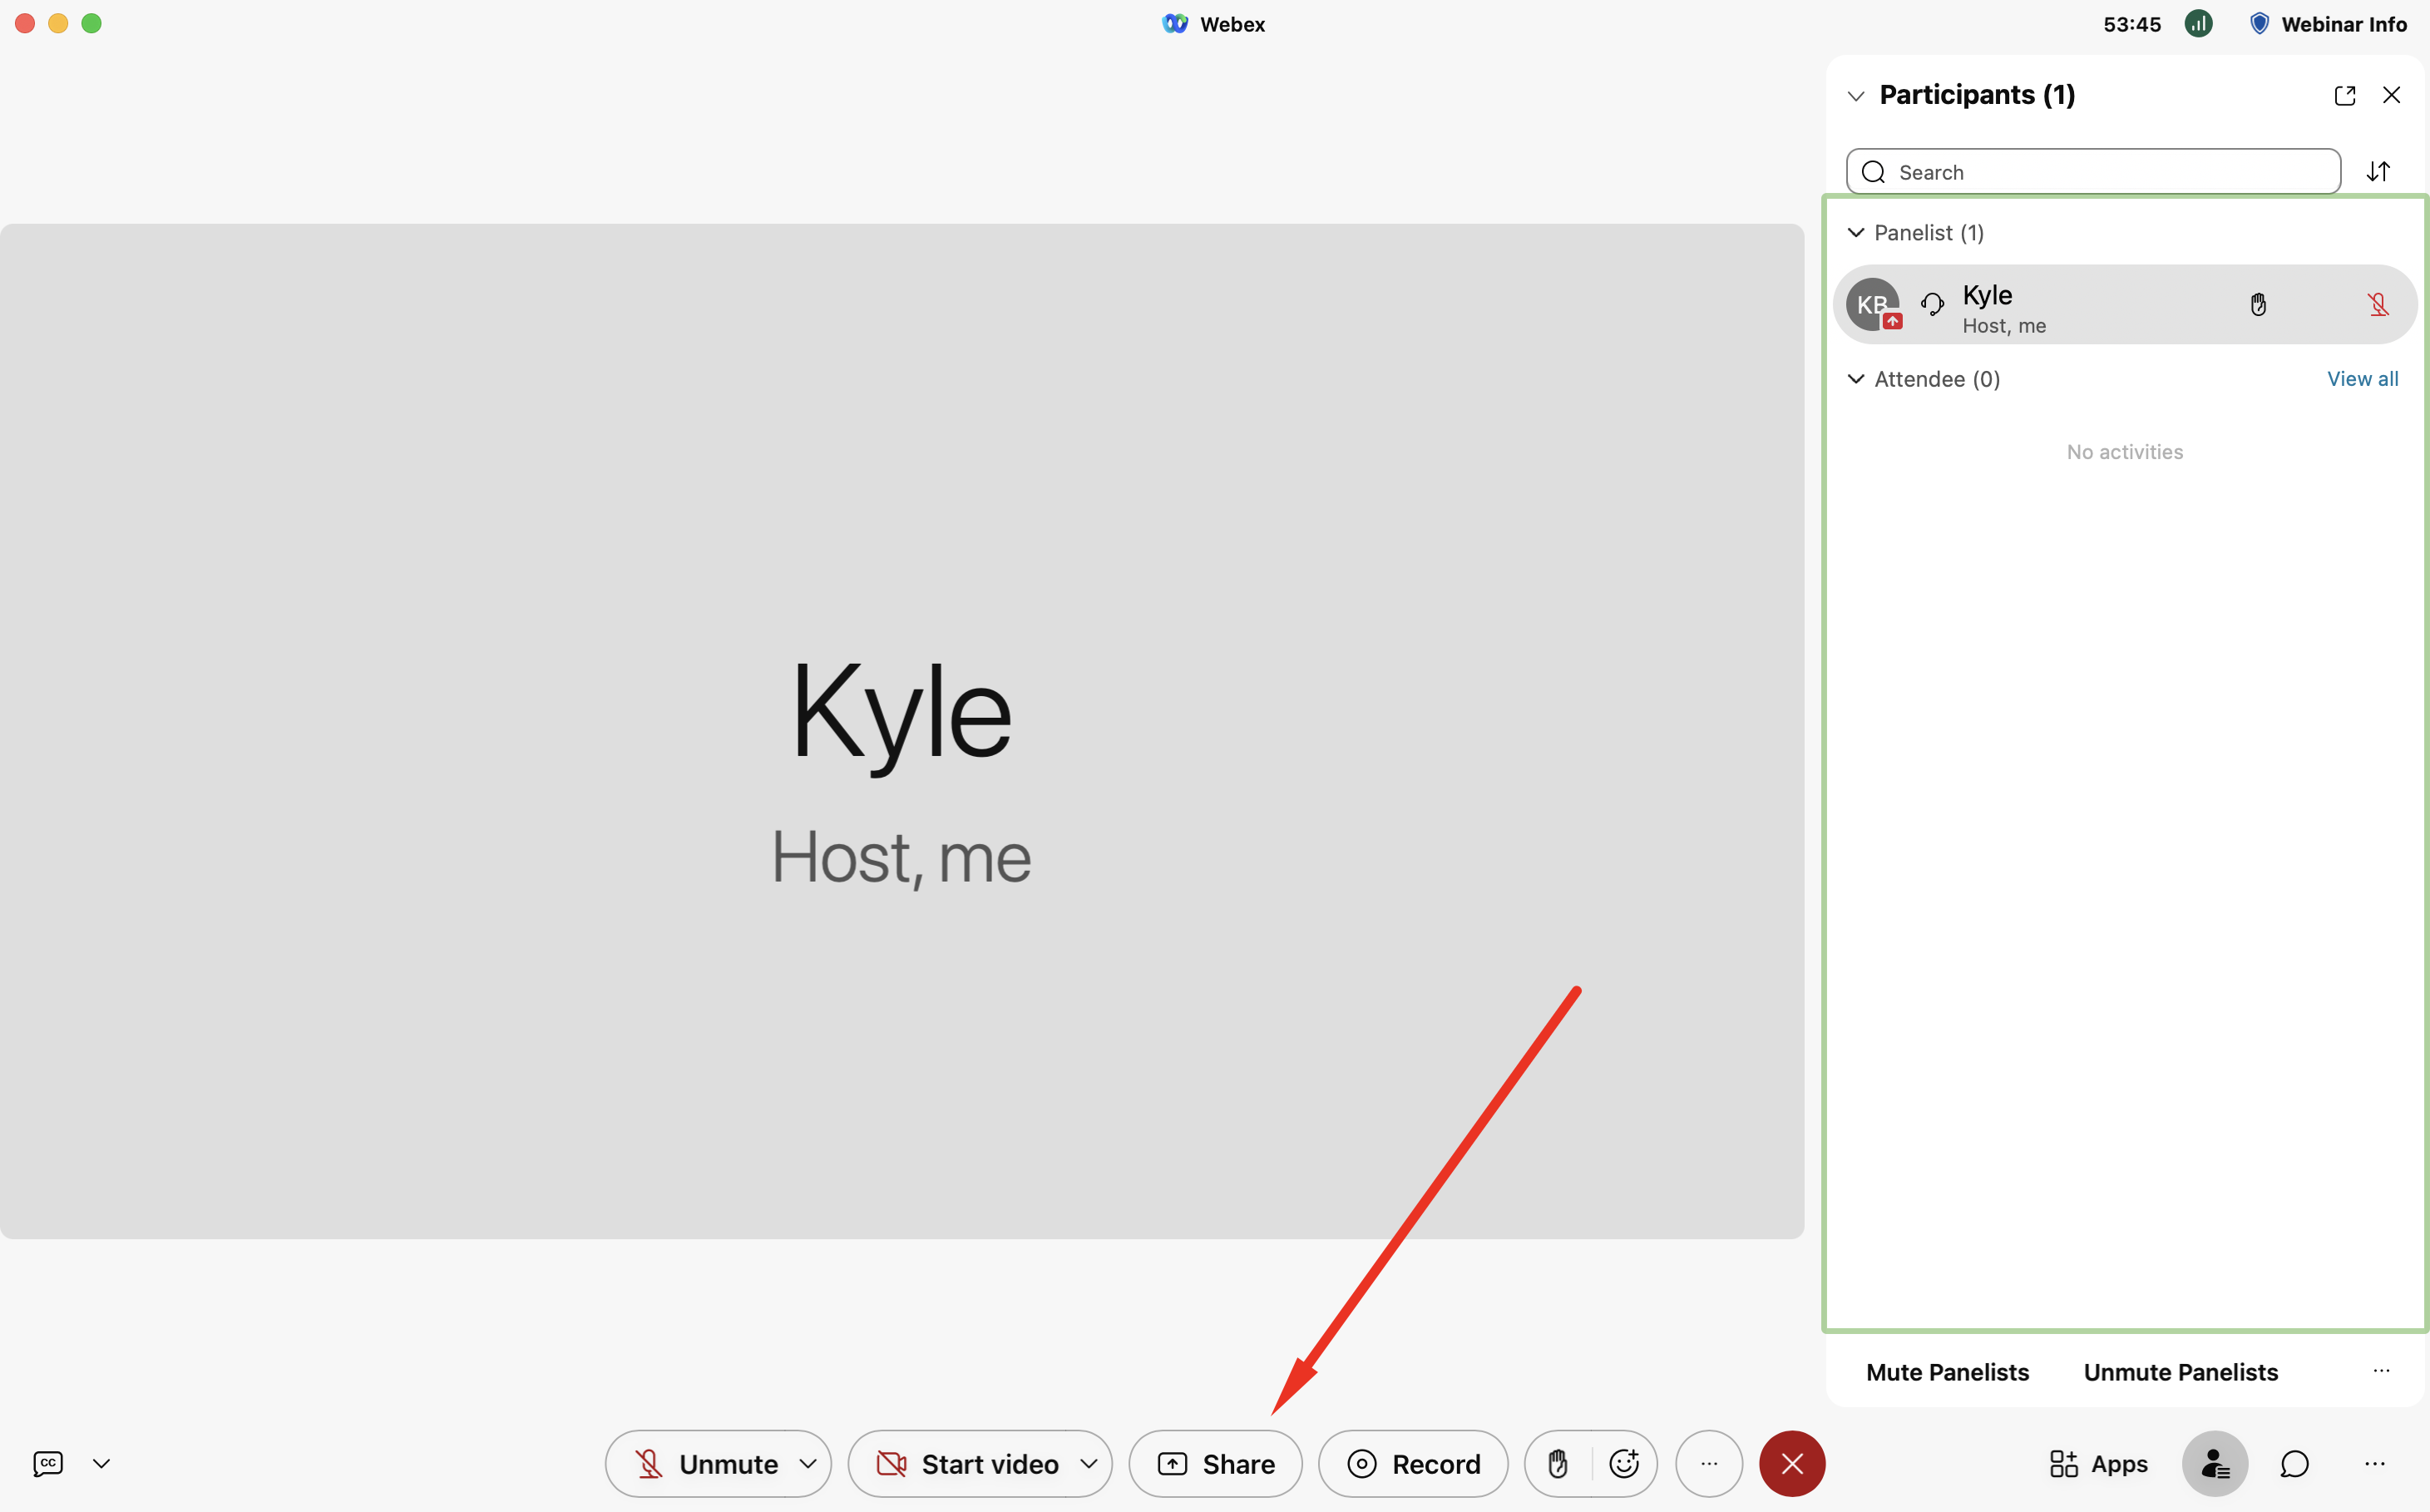Toggle the Participants panel icon
The image size is (2430, 1512).
(x=2215, y=1464)
